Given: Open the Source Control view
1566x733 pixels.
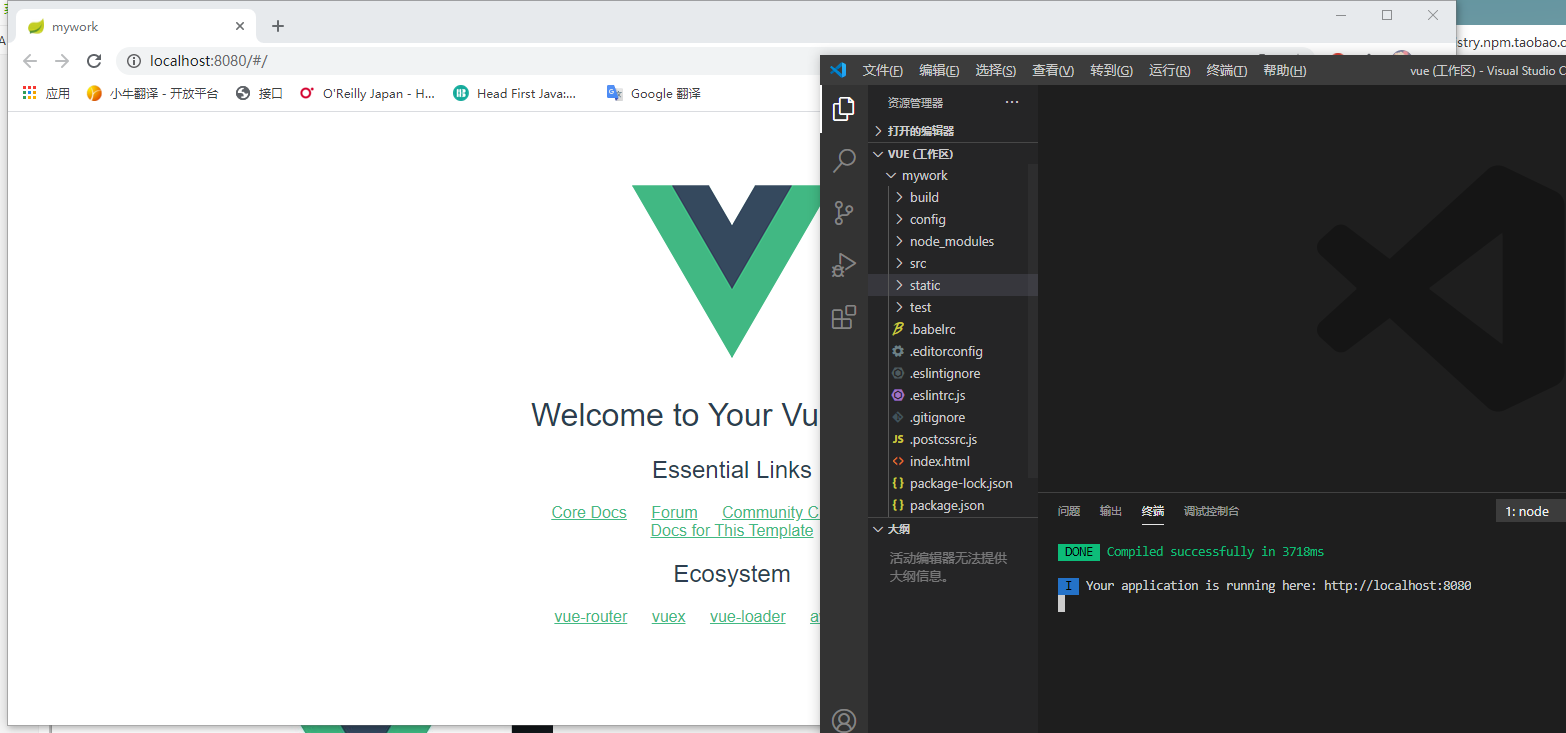Looking at the screenshot, I should click(844, 213).
